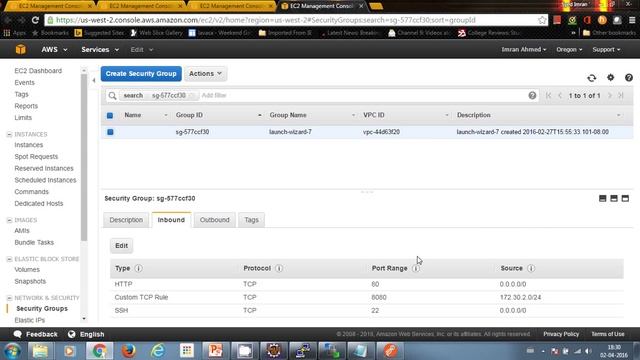Click the info icon next to Type
640x360 pixels.
pyautogui.click(x=138, y=268)
